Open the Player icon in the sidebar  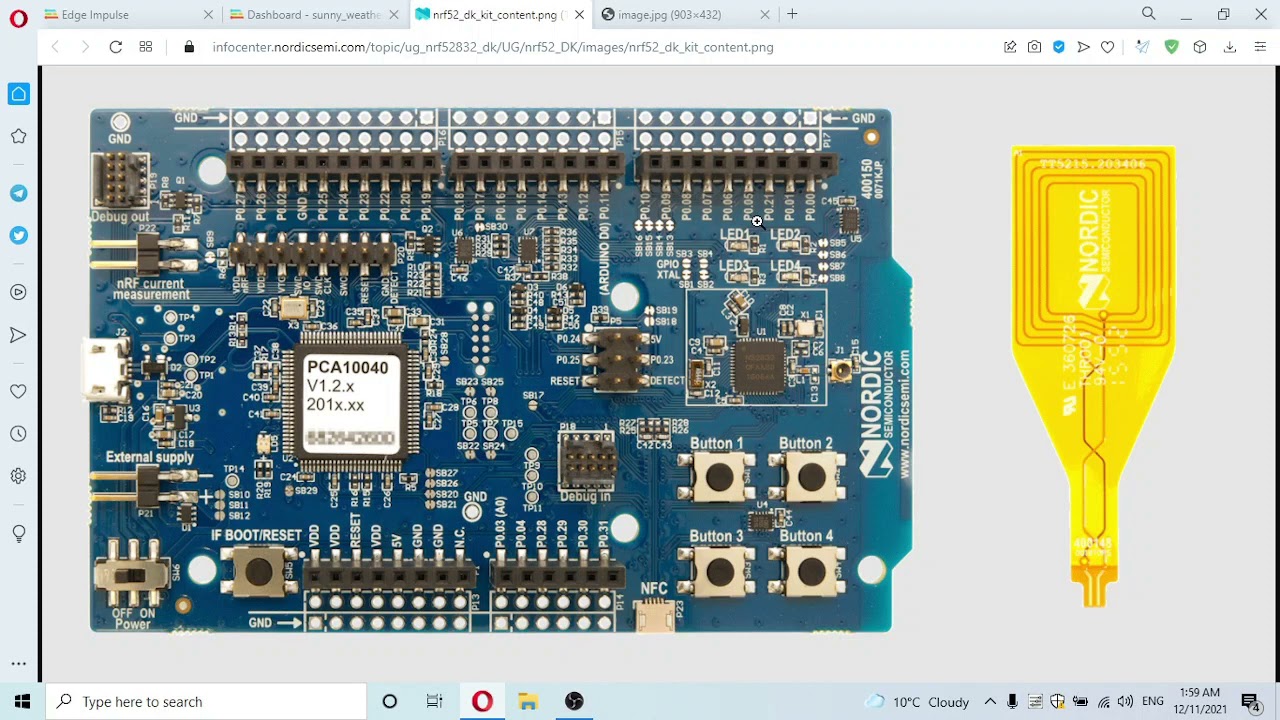pyautogui.click(x=18, y=292)
